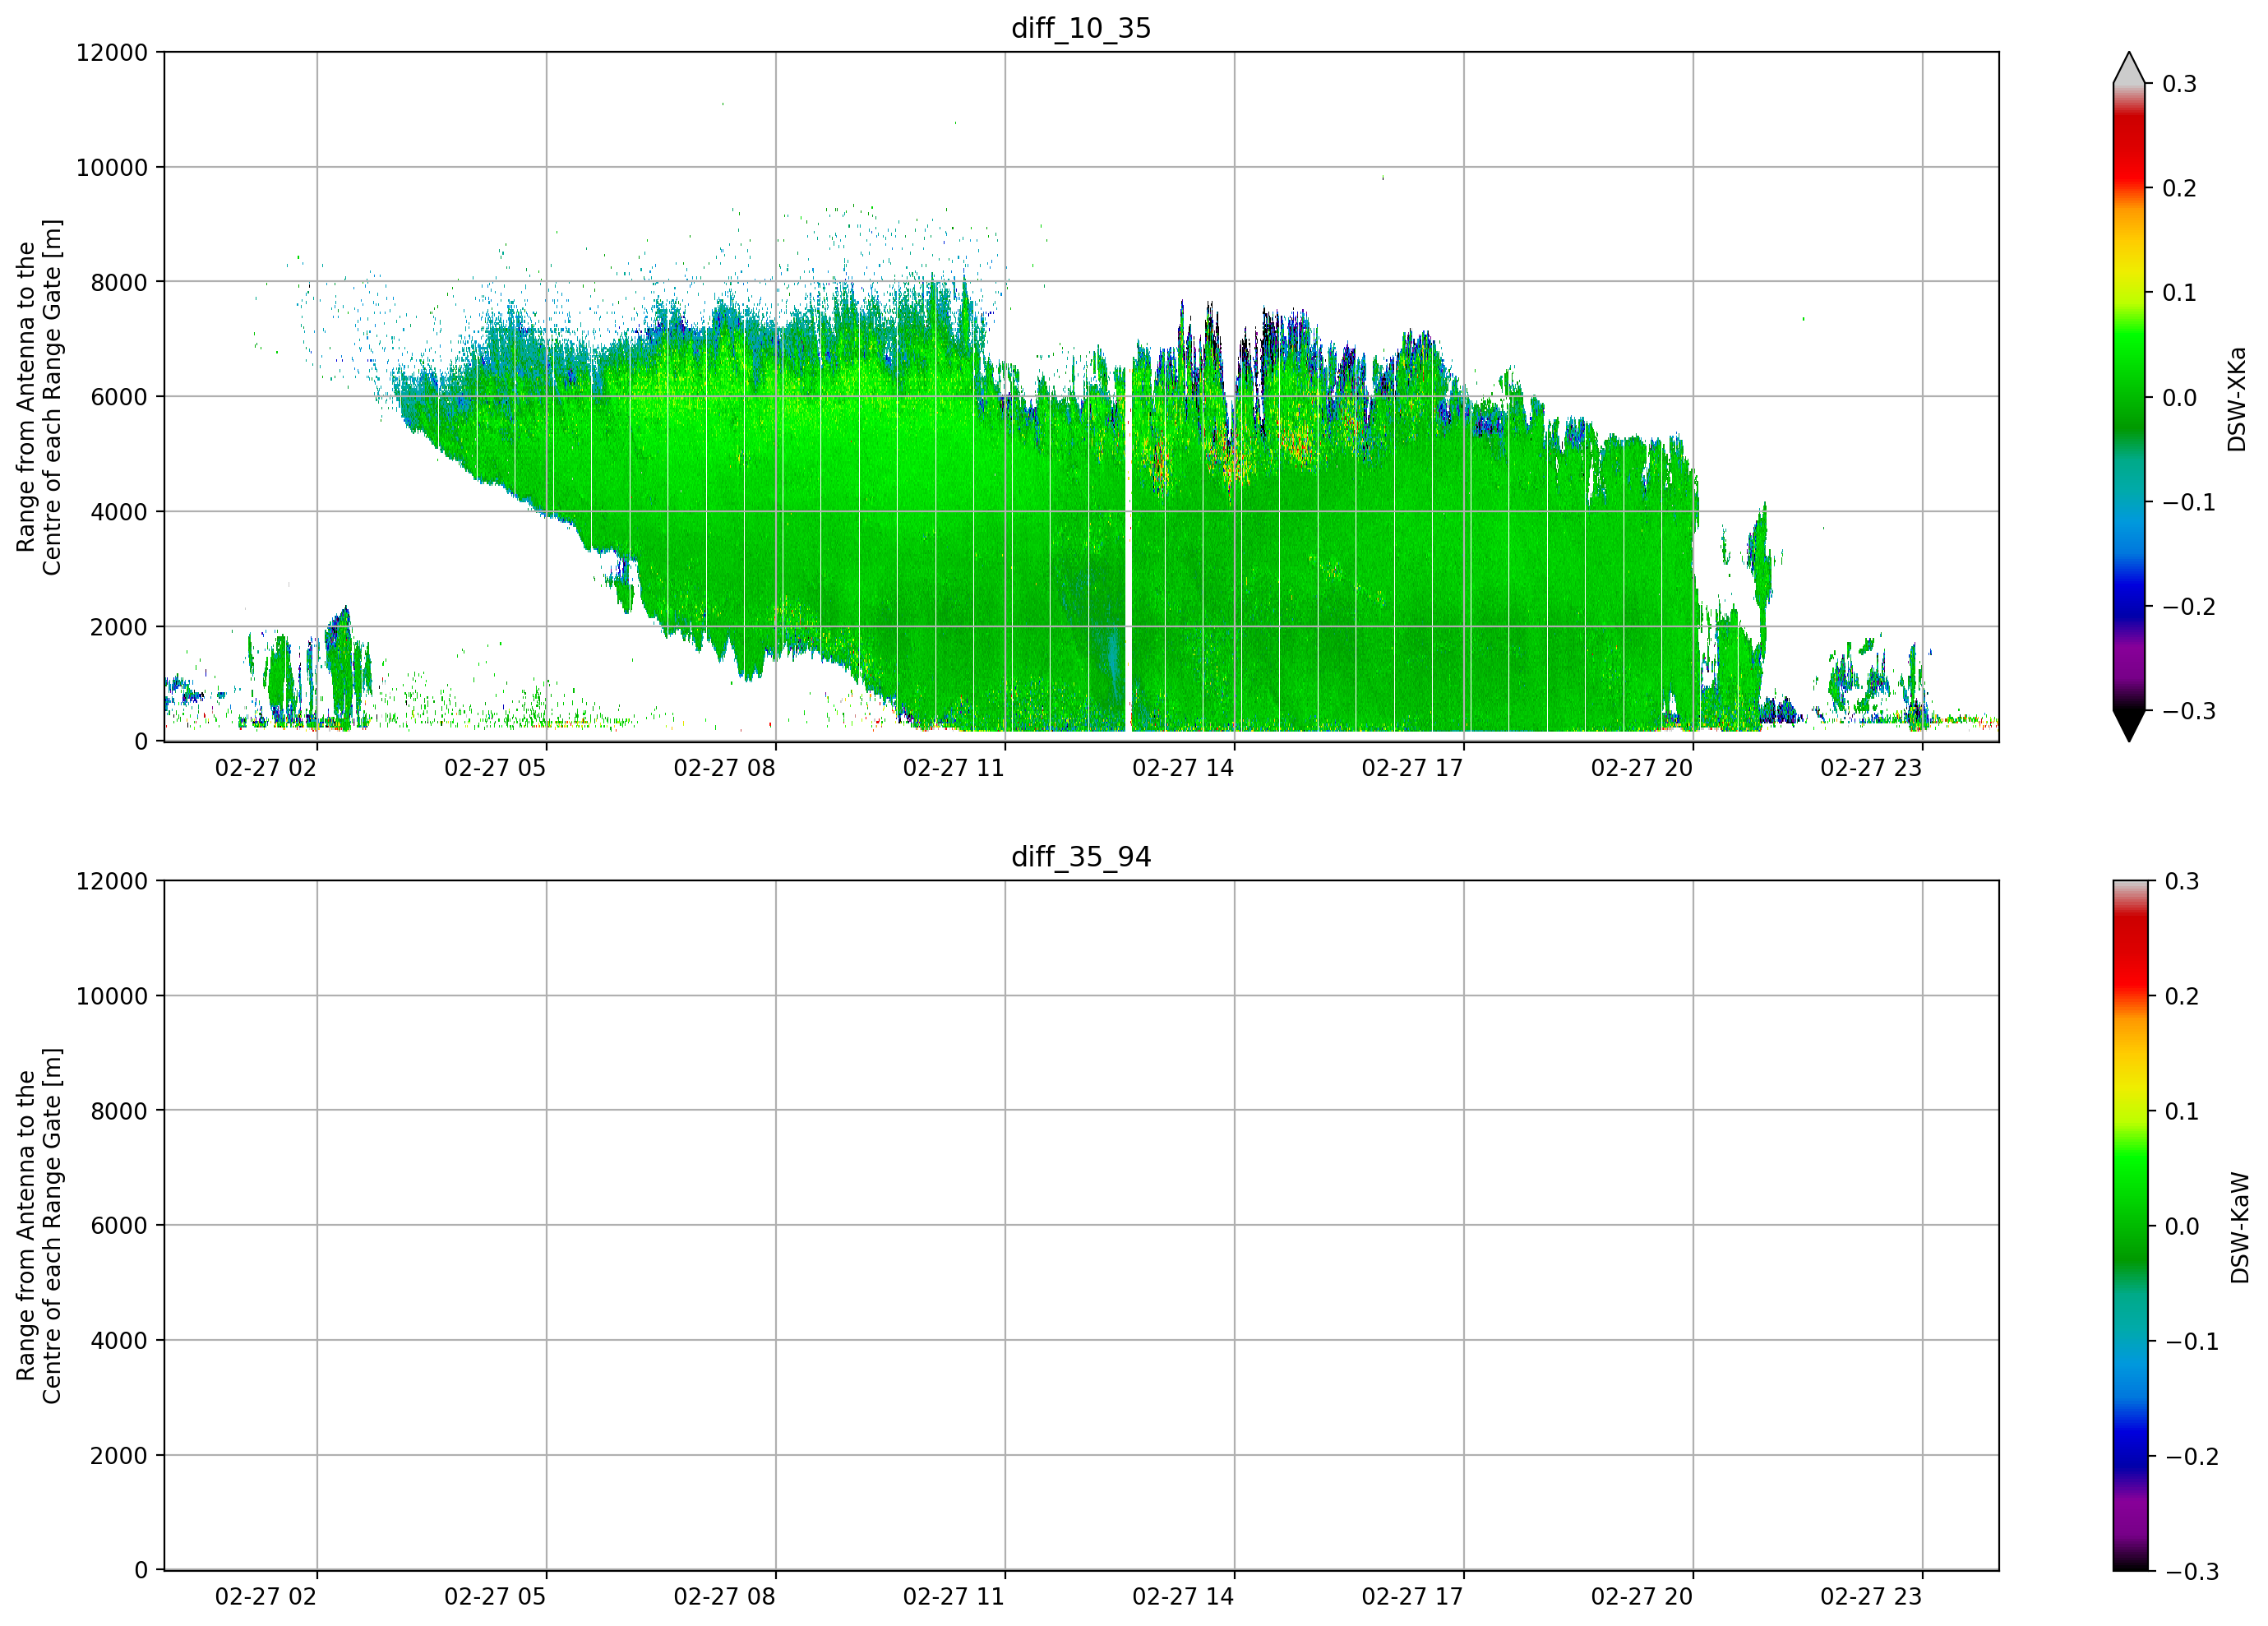Select '02-27 11' tick under diff_10_35
This screenshot has height=1626, width=2268.
(x=954, y=768)
